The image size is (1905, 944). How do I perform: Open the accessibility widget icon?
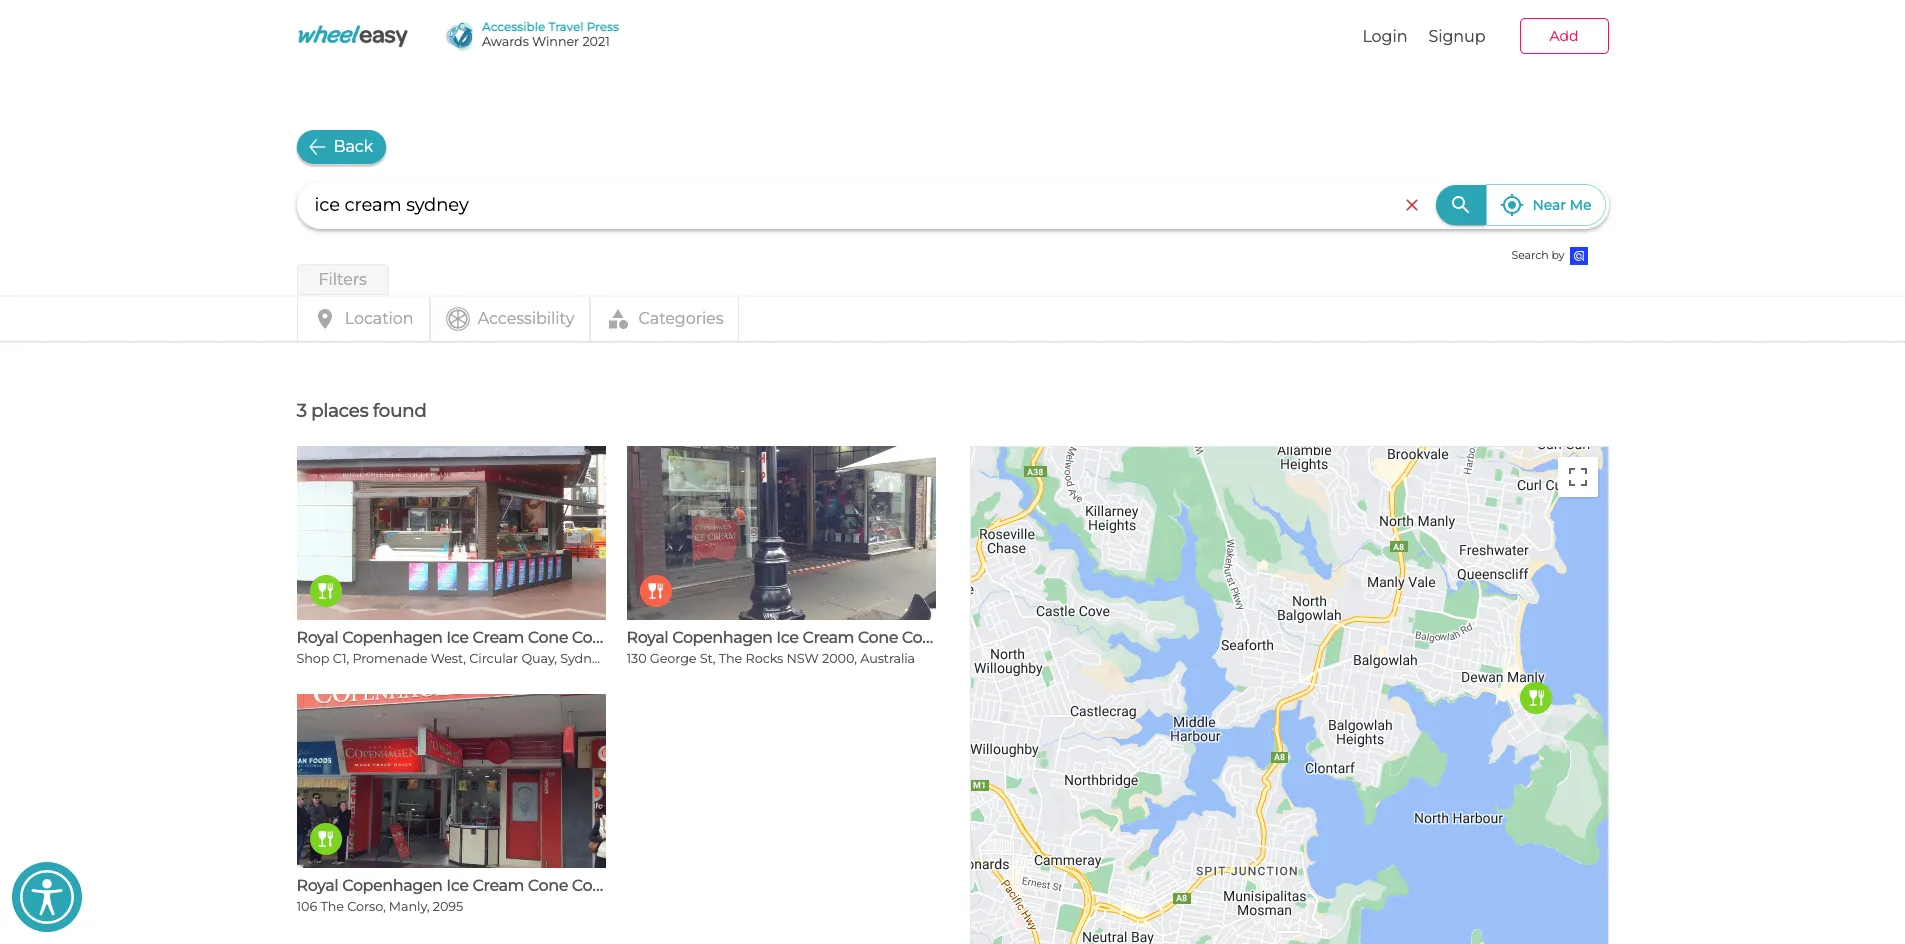click(x=46, y=897)
